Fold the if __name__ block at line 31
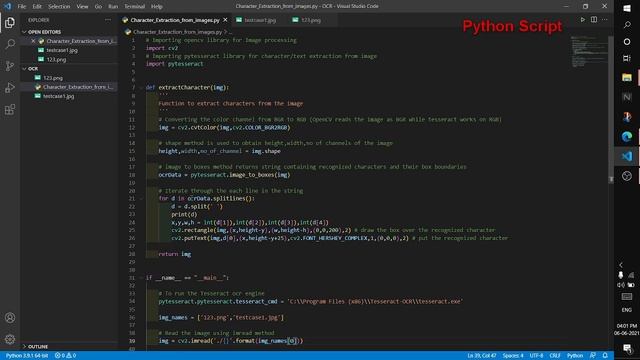The image size is (640, 360). click(141, 278)
